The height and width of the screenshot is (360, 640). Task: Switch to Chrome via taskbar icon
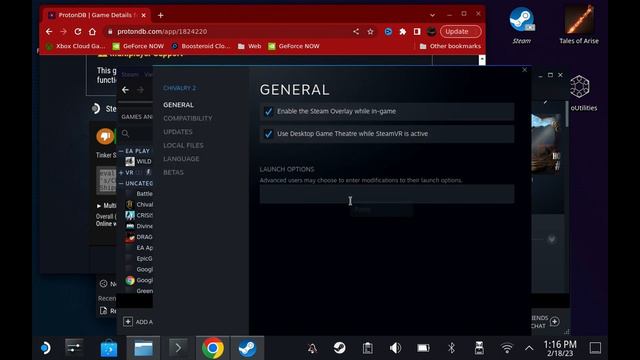click(x=213, y=348)
